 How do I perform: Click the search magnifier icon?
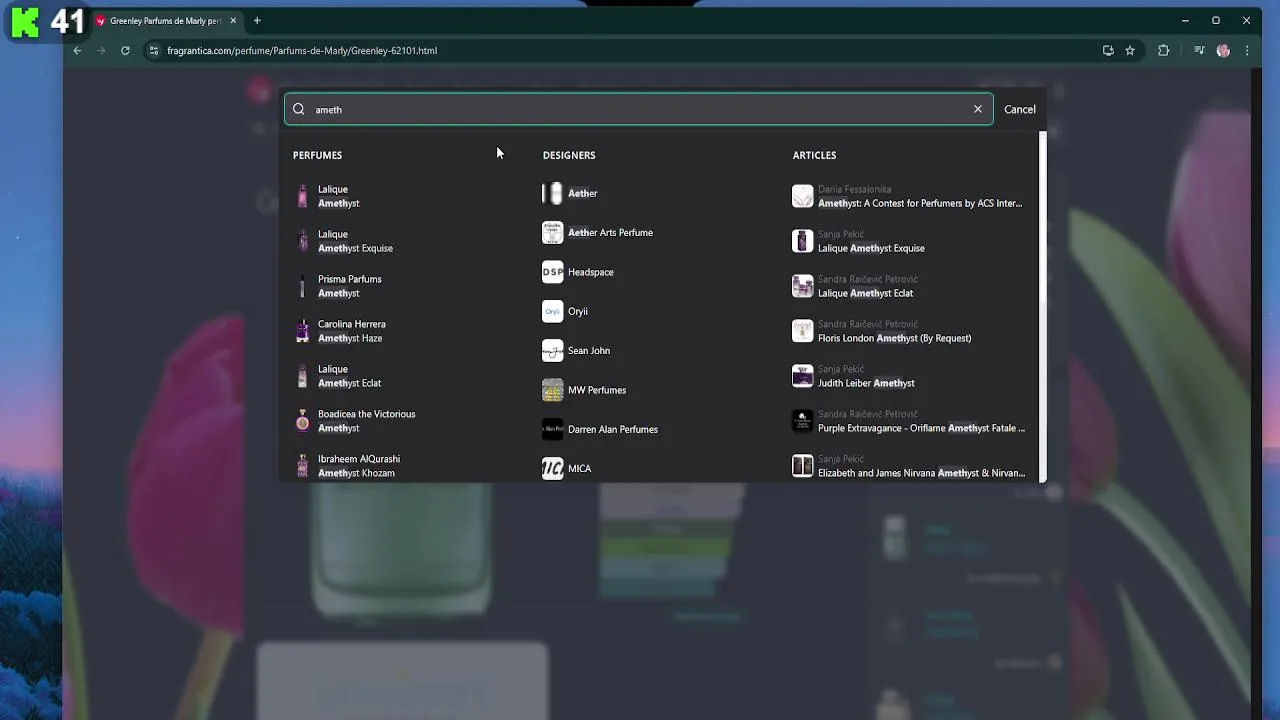(298, 109)
